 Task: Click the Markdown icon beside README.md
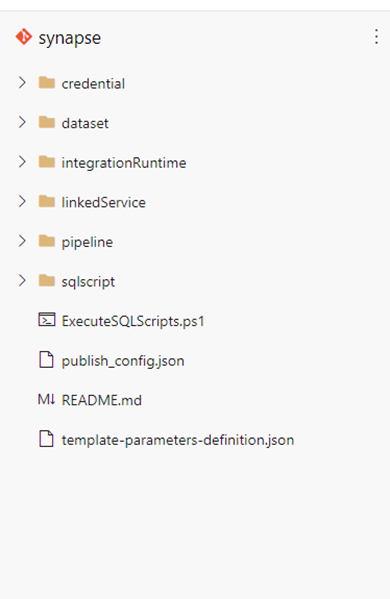(x=47, y=400)
